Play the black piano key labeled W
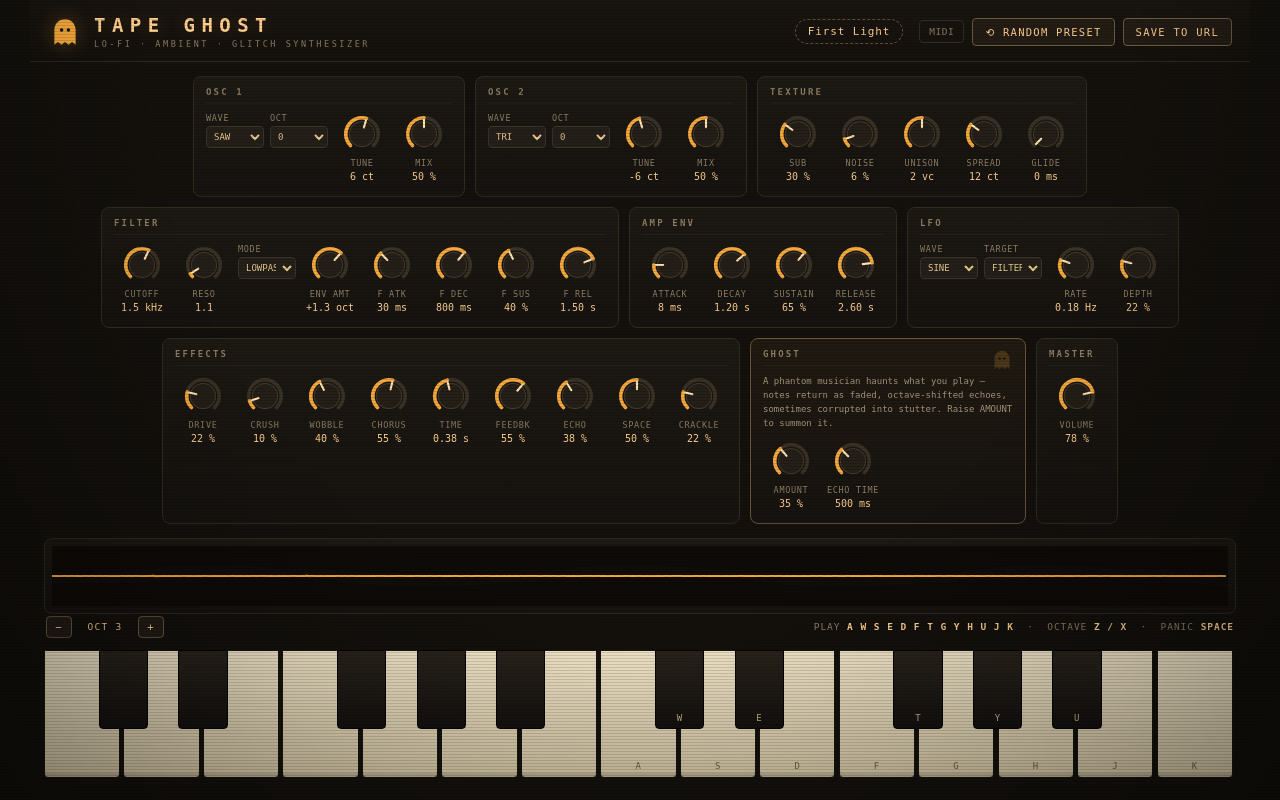Image resolution: width=1280 pixels, height=800 pixels. [x=679, y=689]
